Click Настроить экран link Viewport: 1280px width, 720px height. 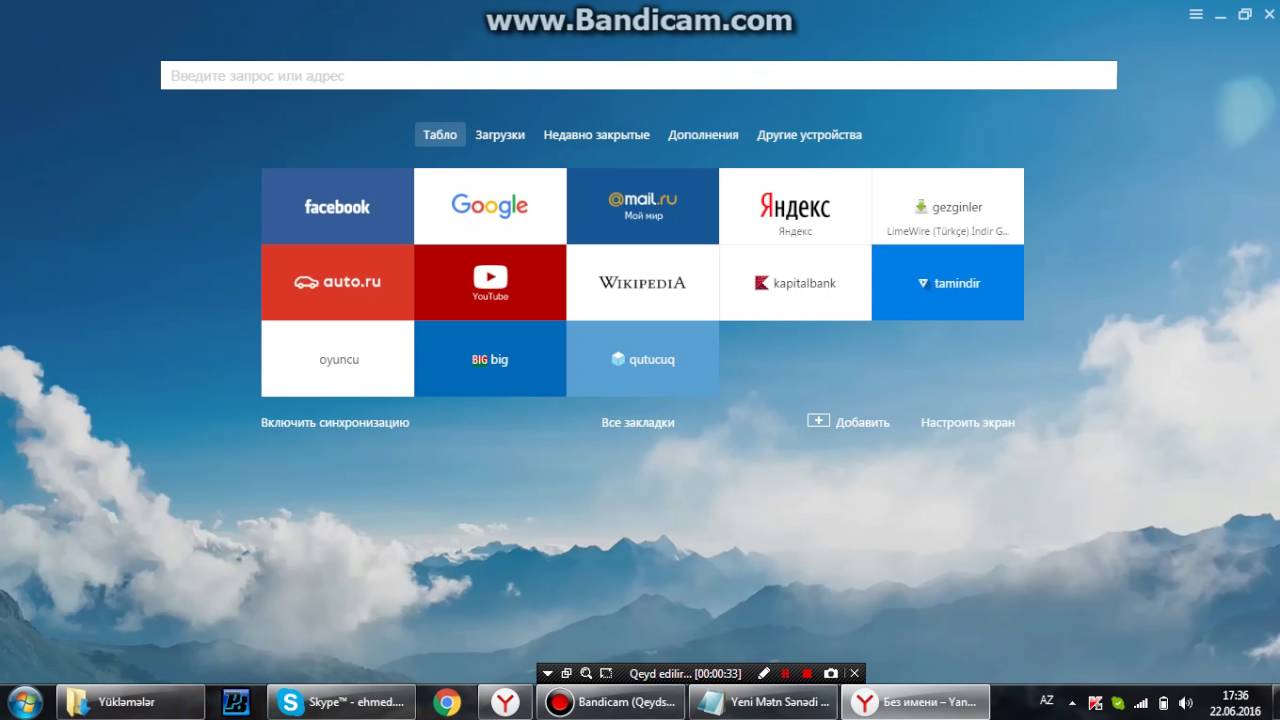pyautogui.click(x=968, y=423)
